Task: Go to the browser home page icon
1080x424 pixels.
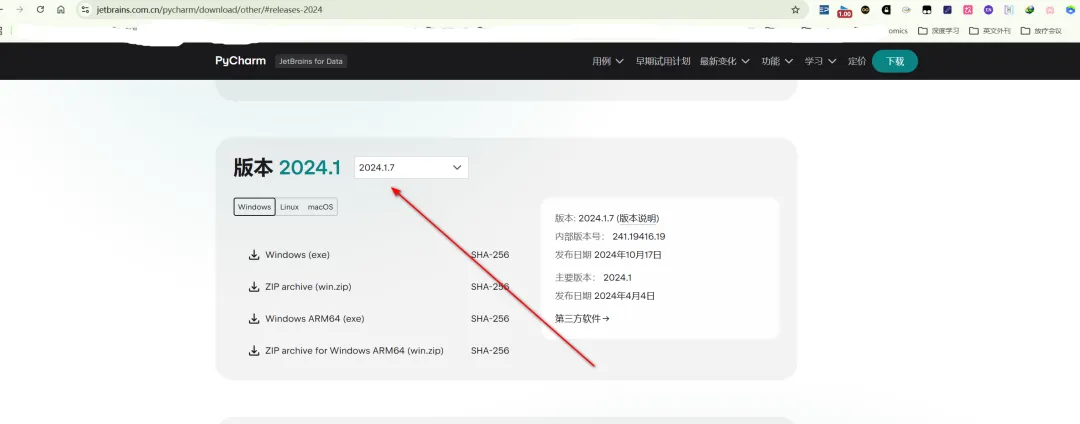Action: click(61, 10)
